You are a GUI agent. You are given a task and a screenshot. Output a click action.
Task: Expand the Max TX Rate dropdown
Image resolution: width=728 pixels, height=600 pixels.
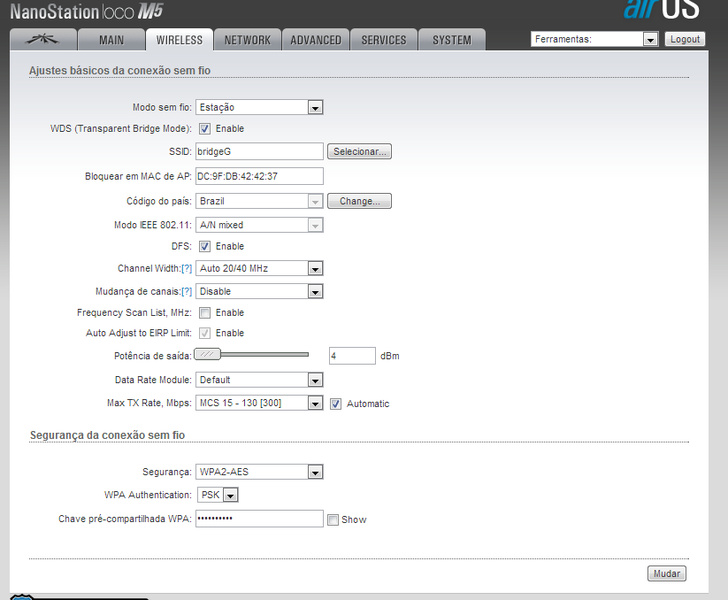click(259, 403)
